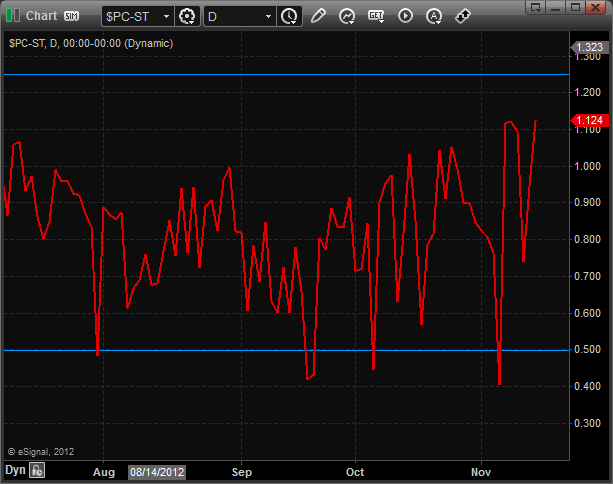
Task: Select the upper blue horizontal line
Action: (286, 74)
